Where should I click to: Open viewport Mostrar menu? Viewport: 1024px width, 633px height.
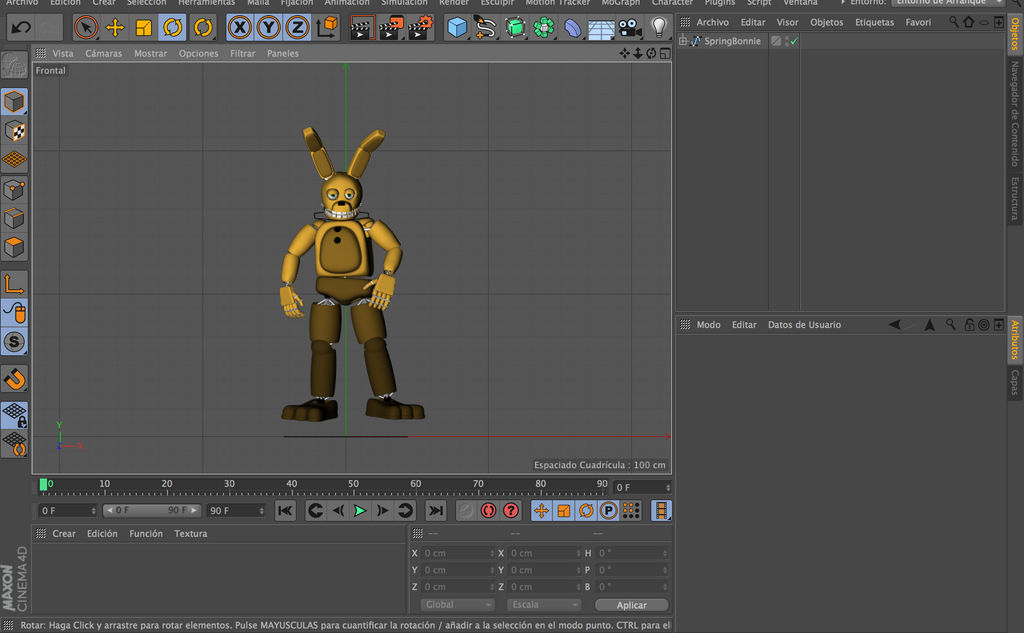[150, 54]
